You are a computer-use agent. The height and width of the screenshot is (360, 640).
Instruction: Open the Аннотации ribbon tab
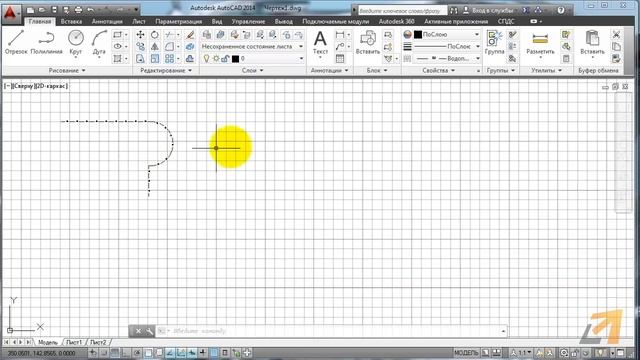pyautogui.click(x=107, y=21)
